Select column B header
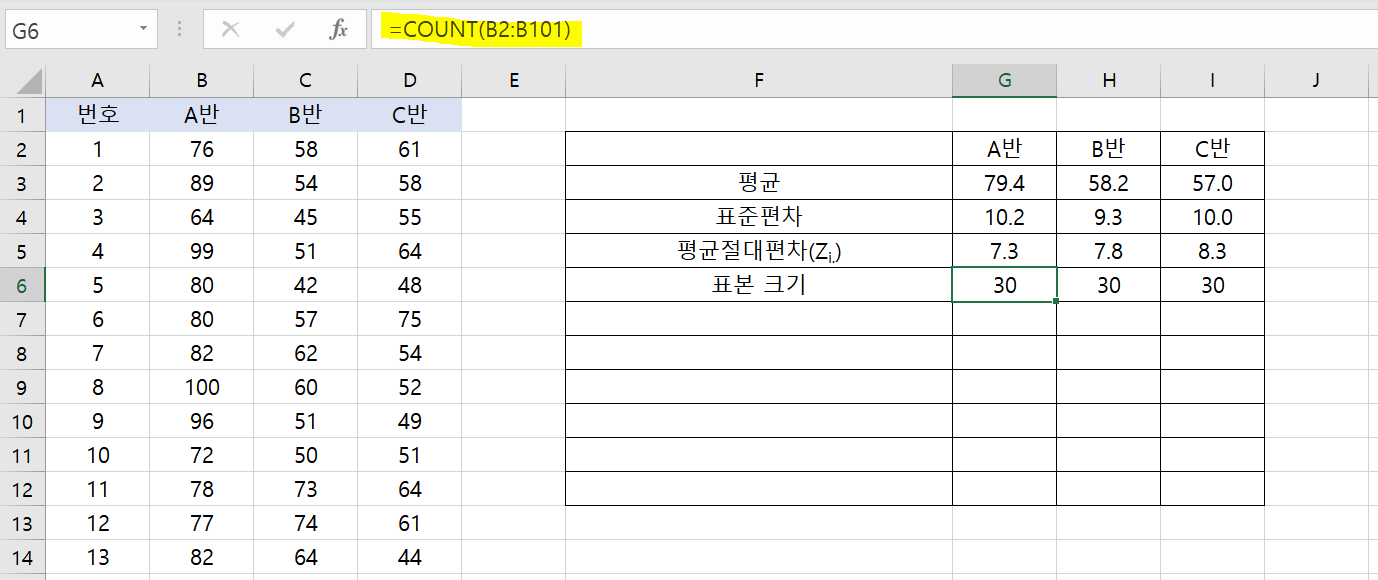Image resolution: width=1378 pixels, height=580 pixels. coord(202,81)
